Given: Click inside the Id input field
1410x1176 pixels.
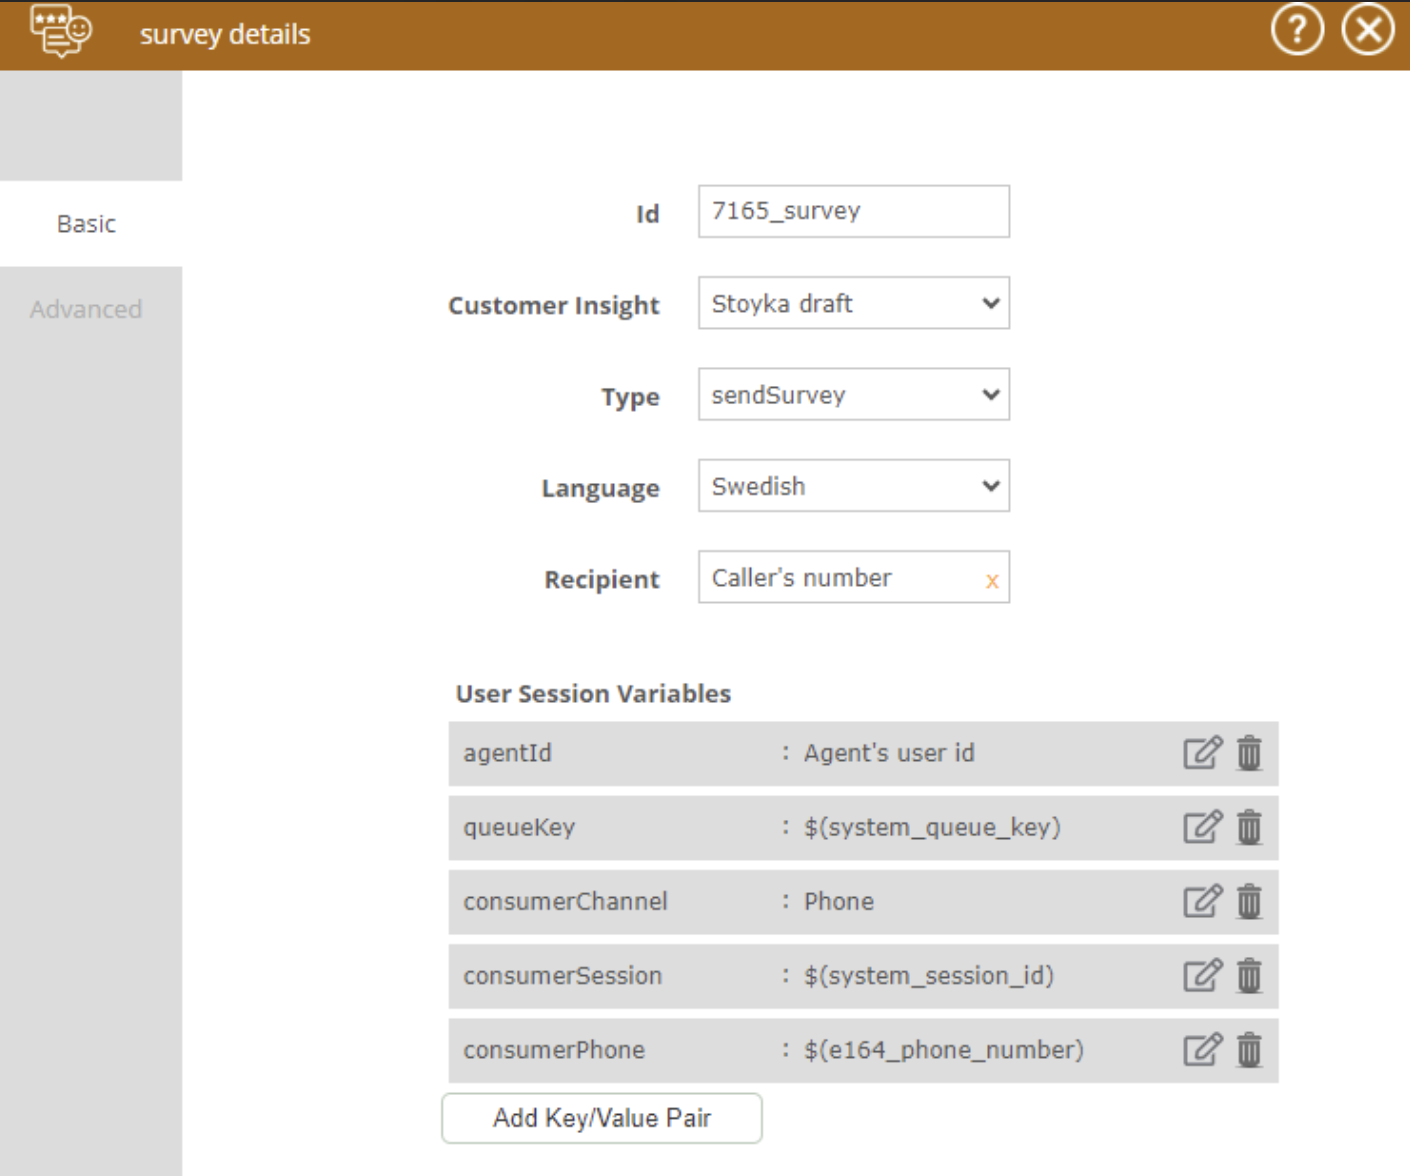Looking at the screenshot, I should (x=852, y=212).
